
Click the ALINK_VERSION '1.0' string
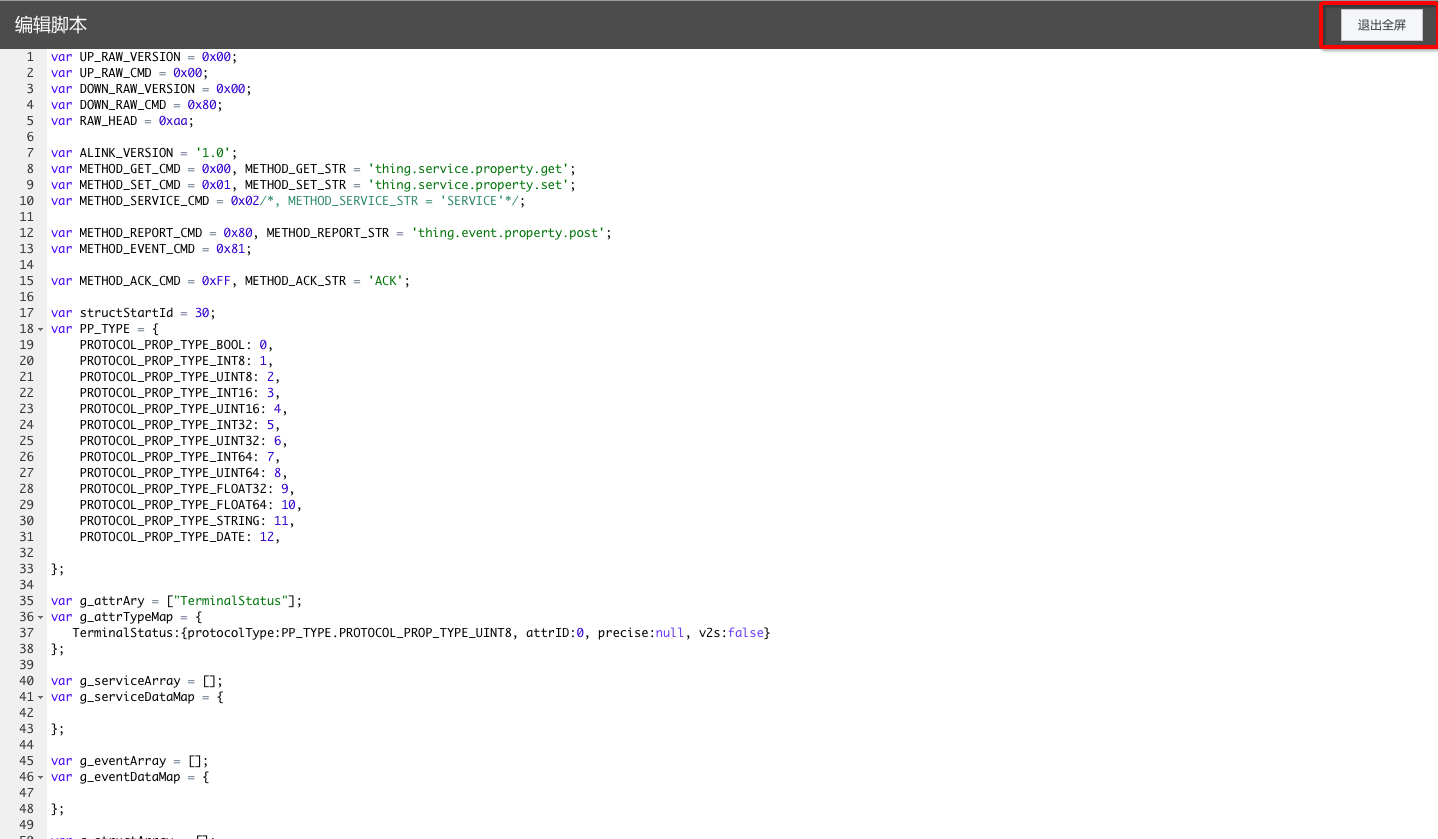coord(212,153)
